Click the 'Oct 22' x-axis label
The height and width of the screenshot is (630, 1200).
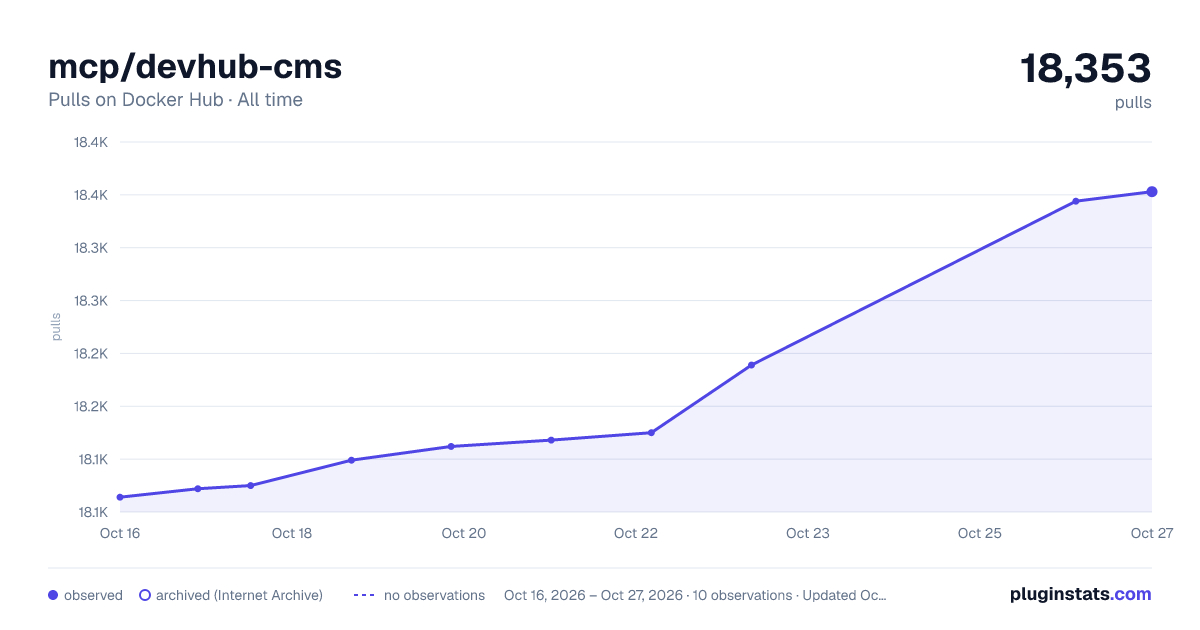(636, 534)
